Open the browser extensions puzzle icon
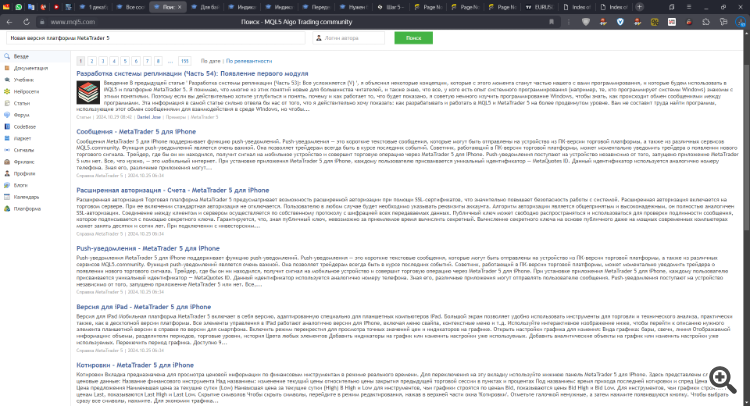 point(706,22)
